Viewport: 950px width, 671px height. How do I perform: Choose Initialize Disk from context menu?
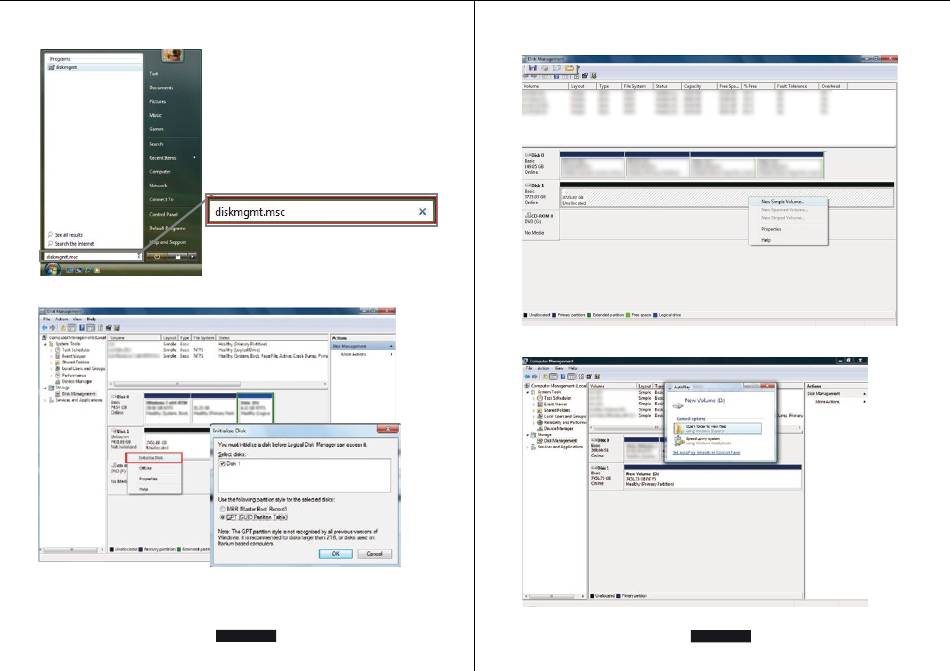pyautogui.click(x=153, y=456)
